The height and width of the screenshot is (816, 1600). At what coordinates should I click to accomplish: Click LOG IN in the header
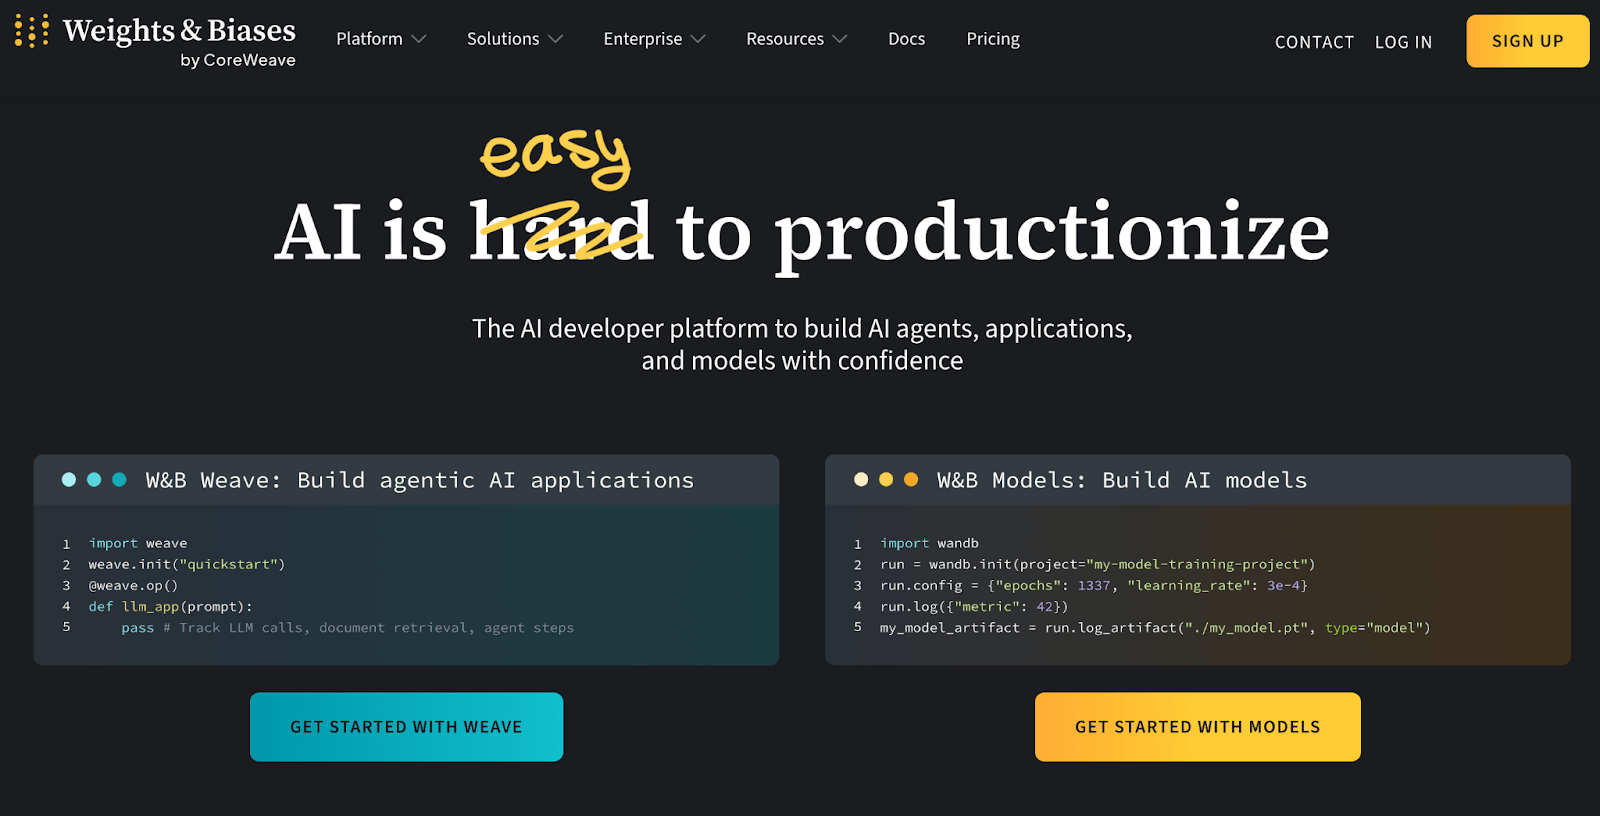tap(1403, 42)
